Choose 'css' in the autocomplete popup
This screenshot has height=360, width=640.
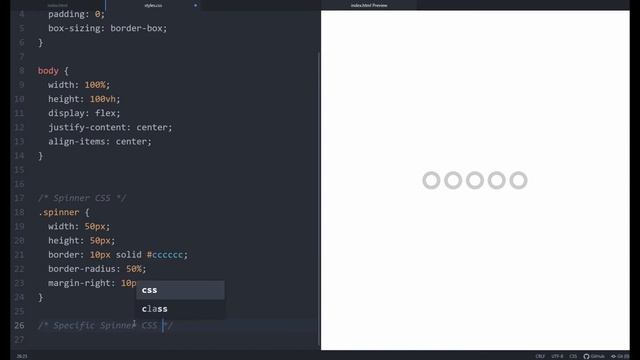[180, 290]
